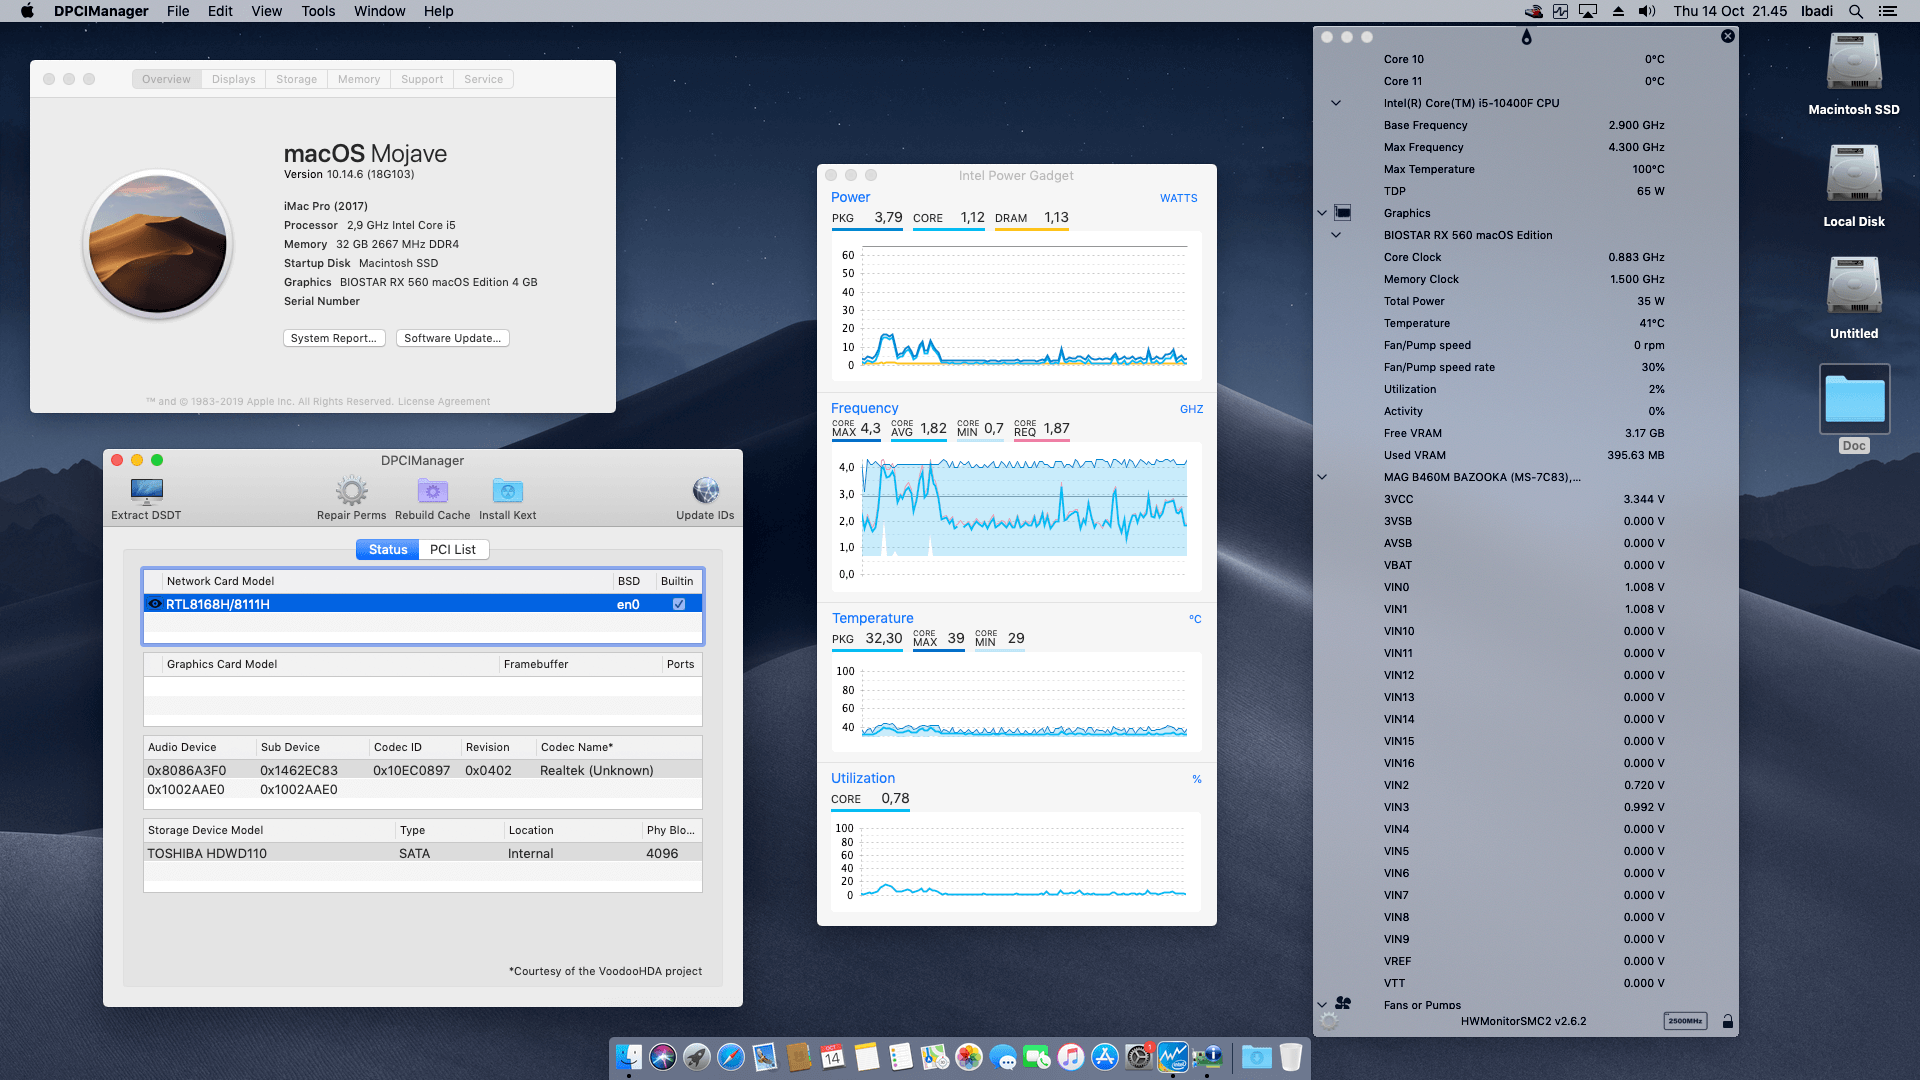Image resolution: width=1920 pixels, height=1080 pixels.
Task: Click the Network Card Model column header
Action: (x=389, y=581)
